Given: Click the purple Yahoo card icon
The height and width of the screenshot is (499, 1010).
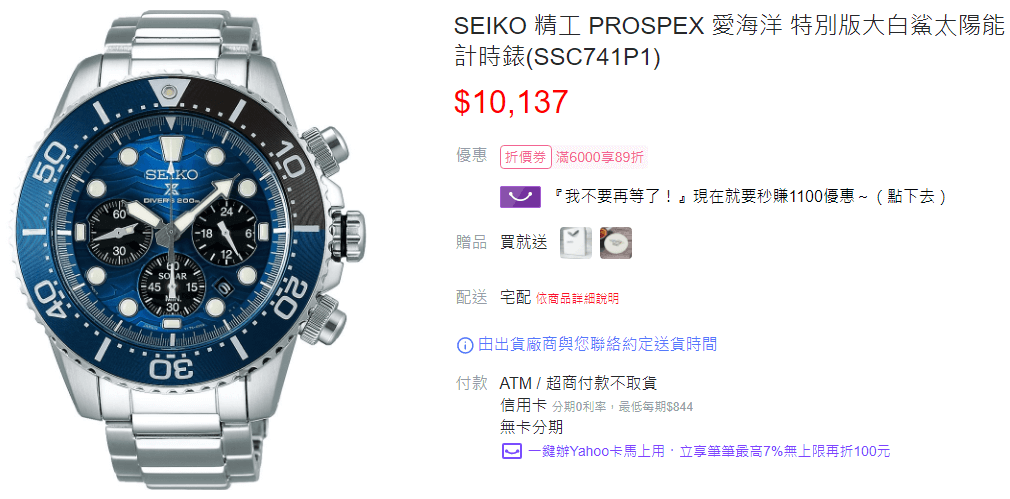Looking at the screenshot, I should (511, 451).
